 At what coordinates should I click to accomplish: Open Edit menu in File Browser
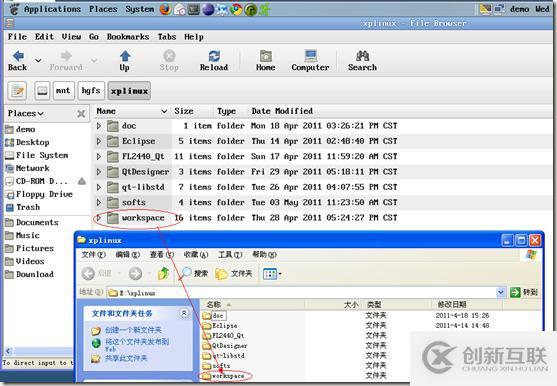click(44, 37)
